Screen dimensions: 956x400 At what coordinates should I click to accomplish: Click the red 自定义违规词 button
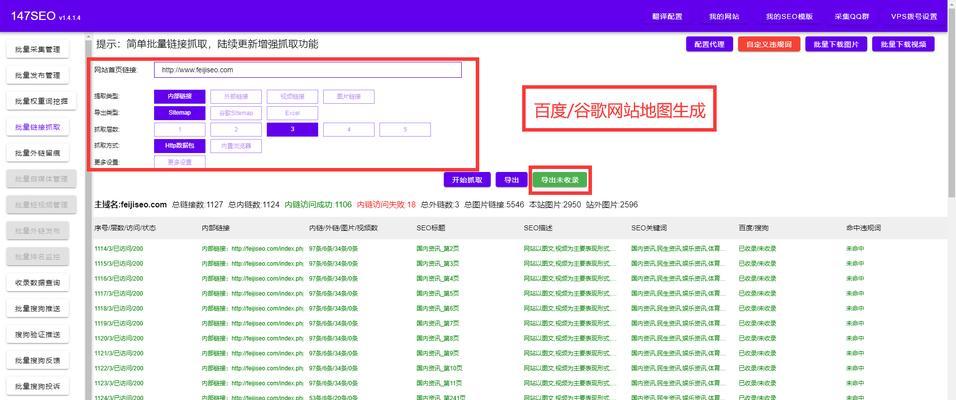pos(769,45)
